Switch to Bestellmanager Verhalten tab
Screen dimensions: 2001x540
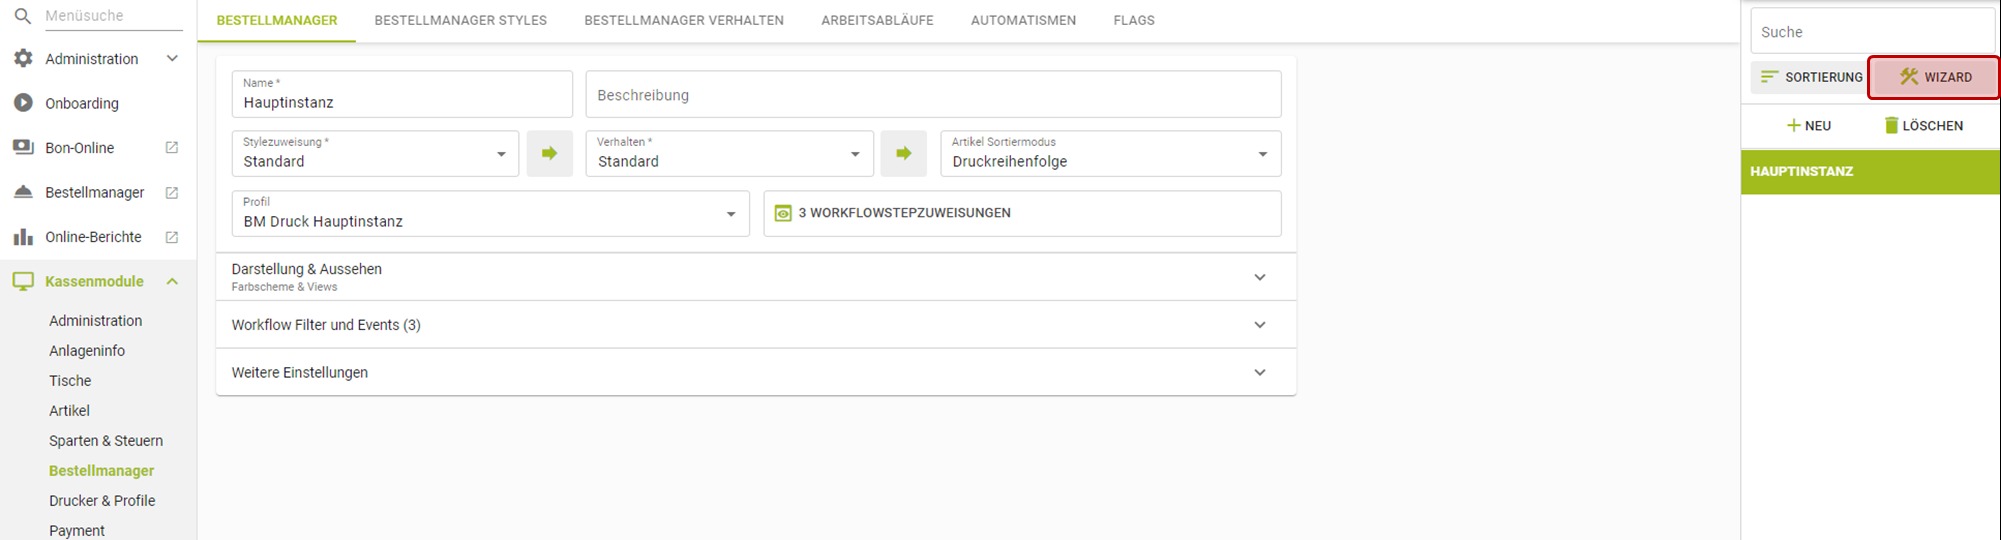(684, 20)
